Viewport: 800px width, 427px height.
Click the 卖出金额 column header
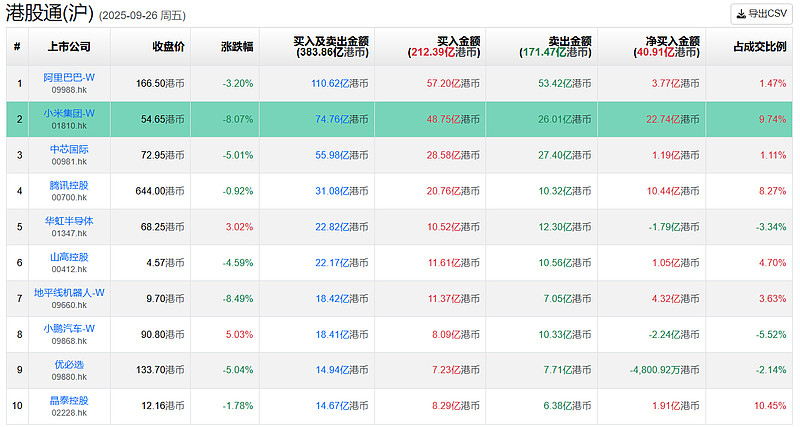tap(555, 46)
